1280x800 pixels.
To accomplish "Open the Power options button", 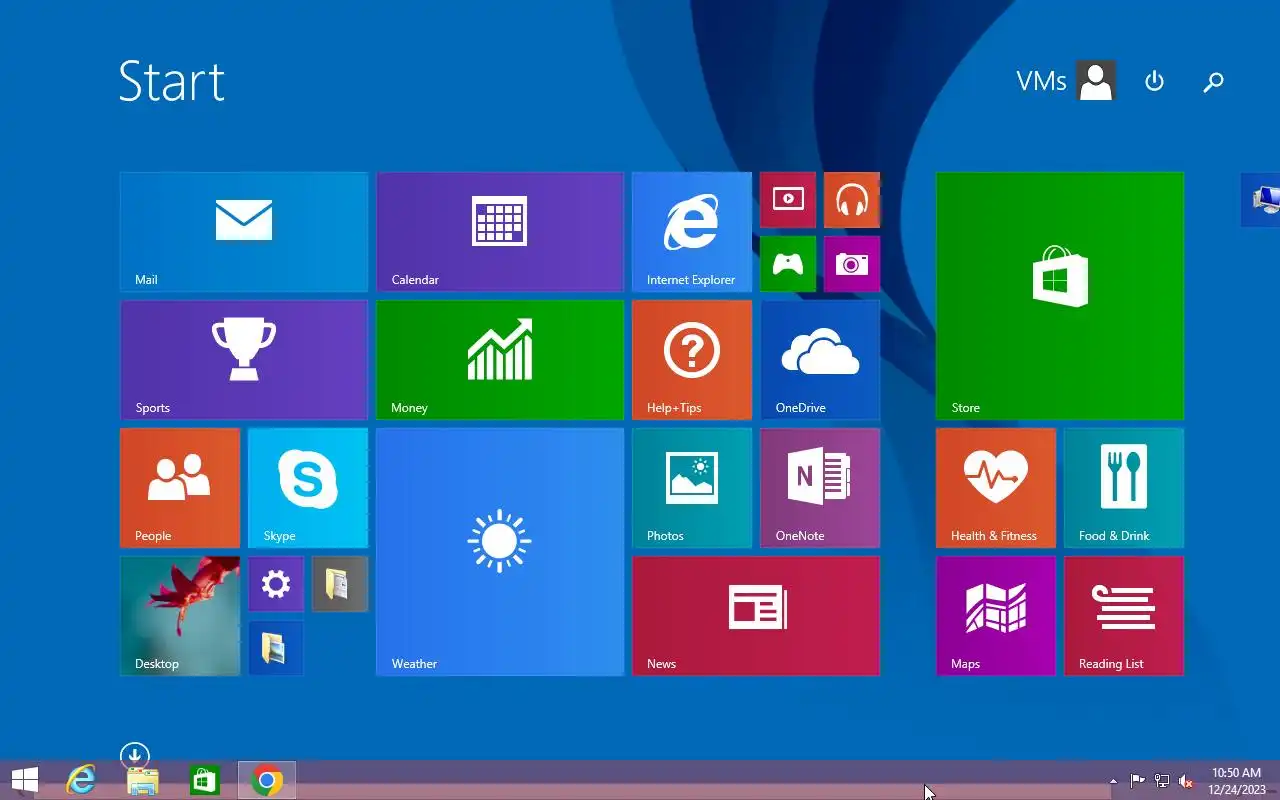I will (1154, 81).
